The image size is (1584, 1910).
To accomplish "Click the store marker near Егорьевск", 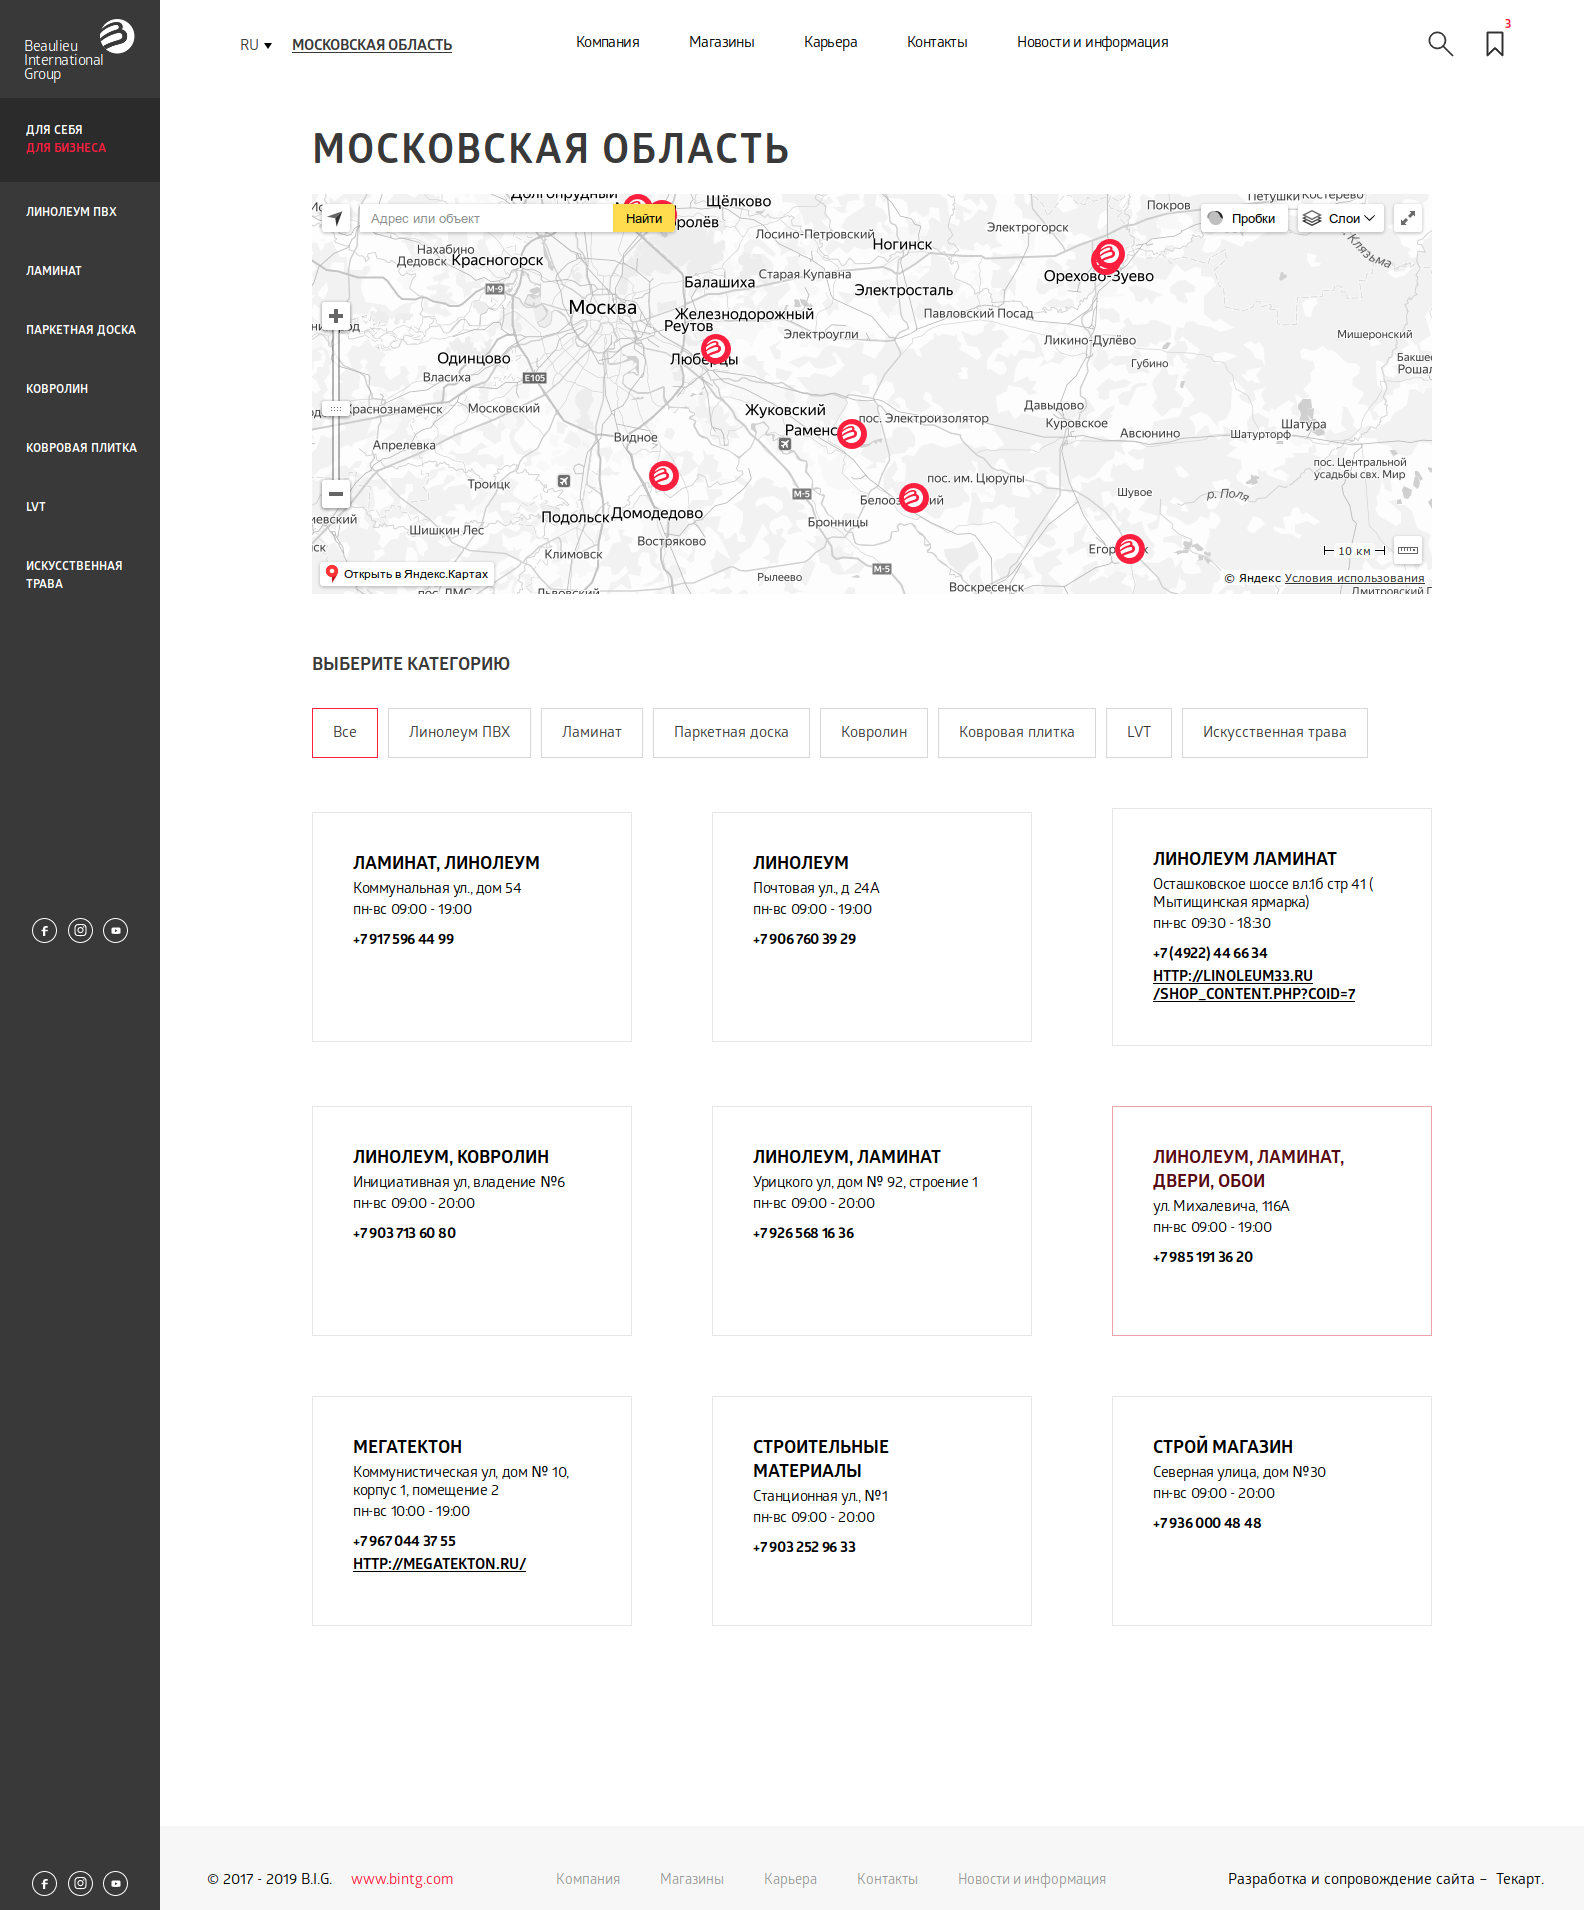I will [x=1129, y=549].
